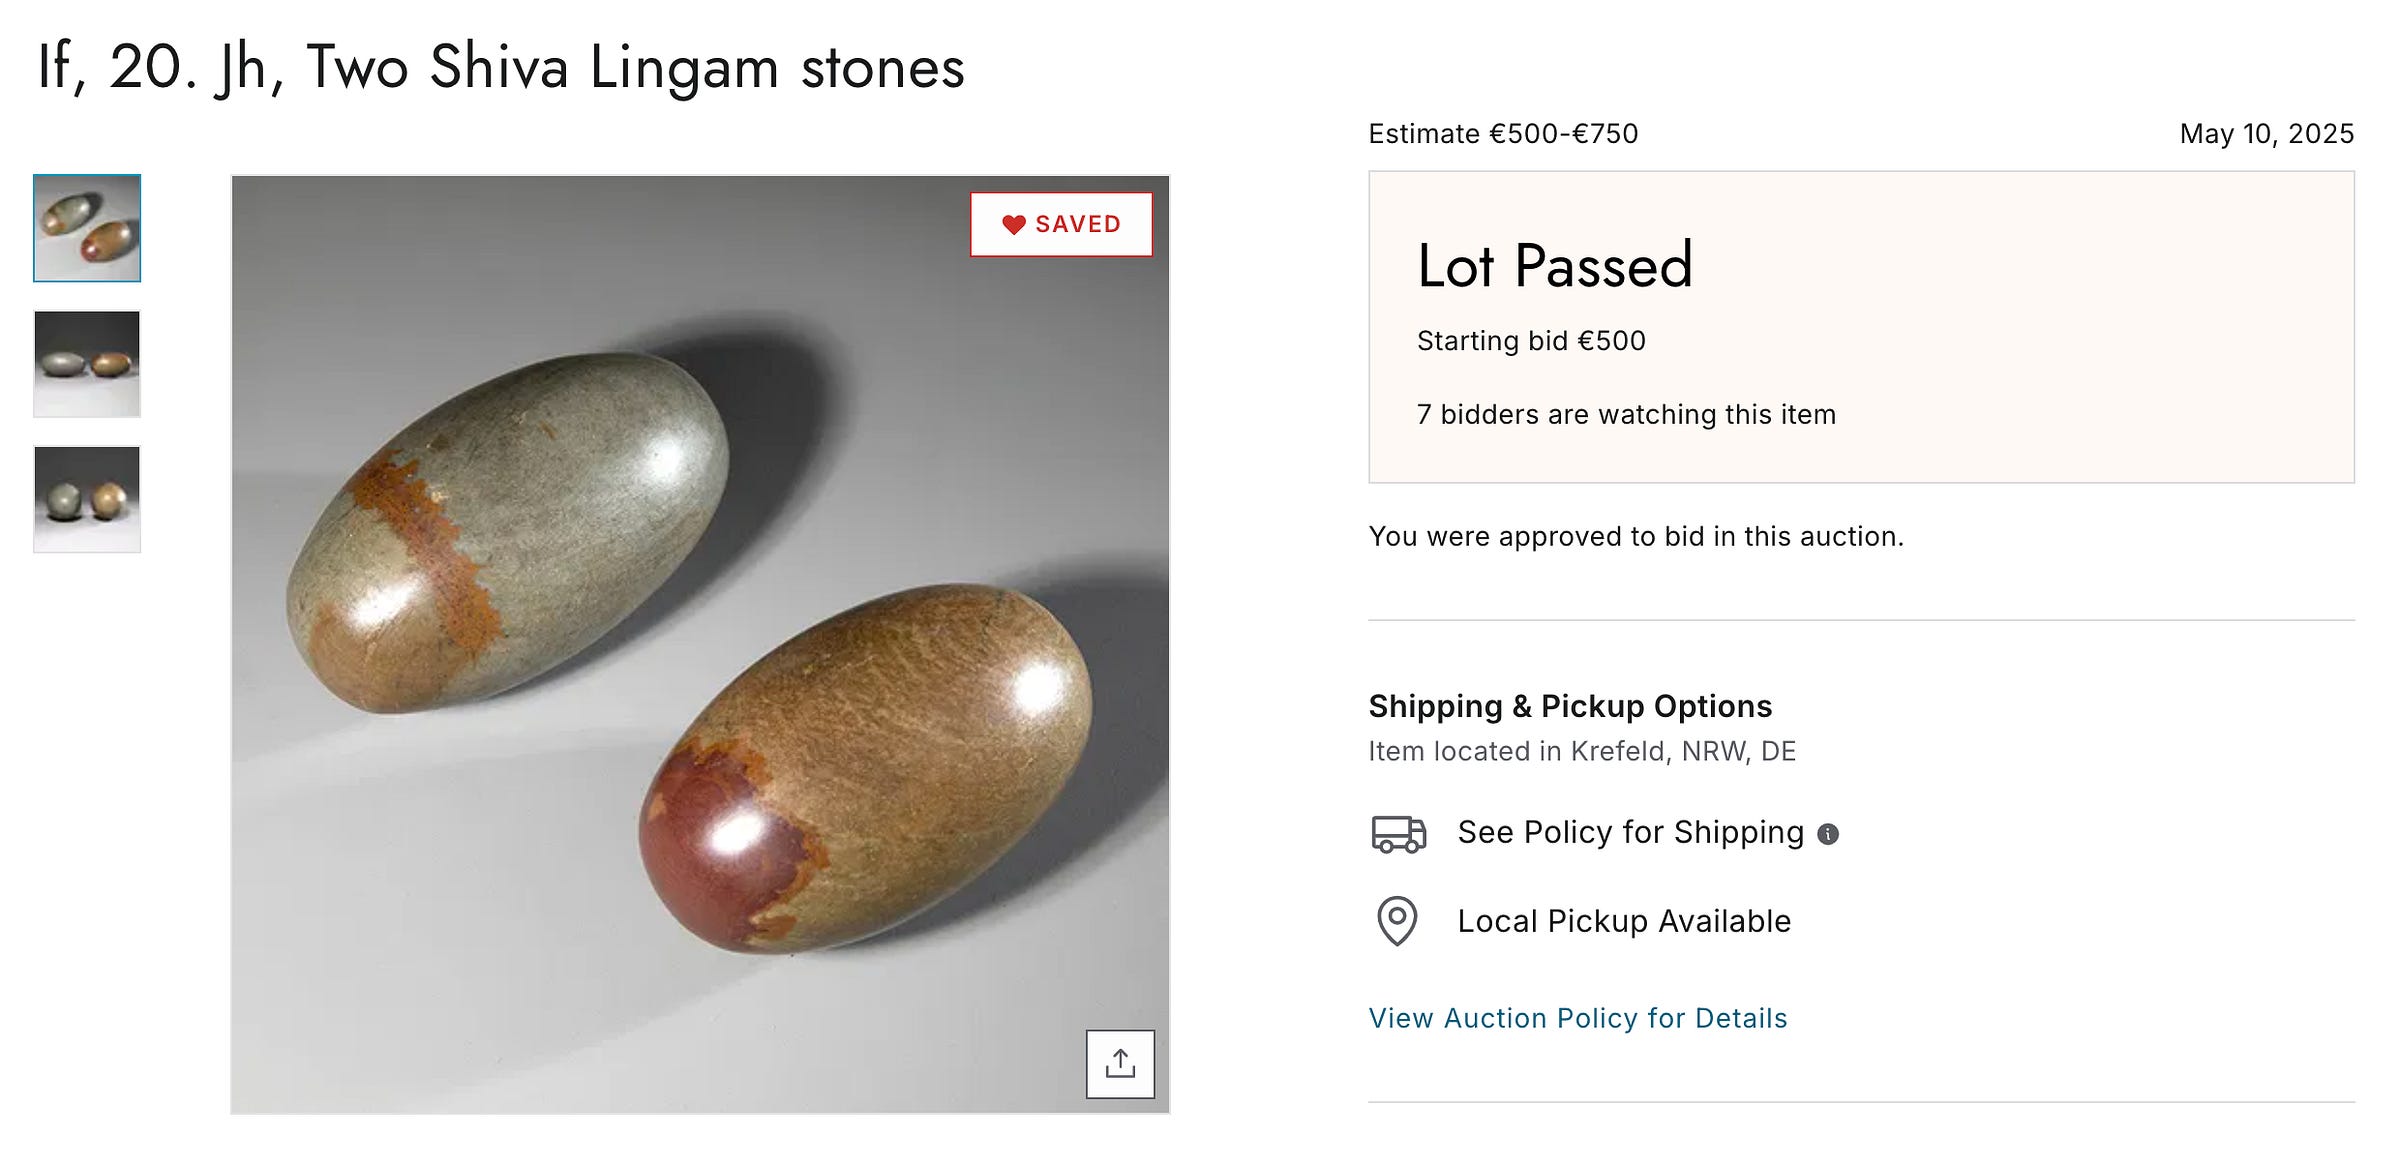Click the info icon beside shipping policy
The image size is (2400, 1163).
[x=1828, y=834]
